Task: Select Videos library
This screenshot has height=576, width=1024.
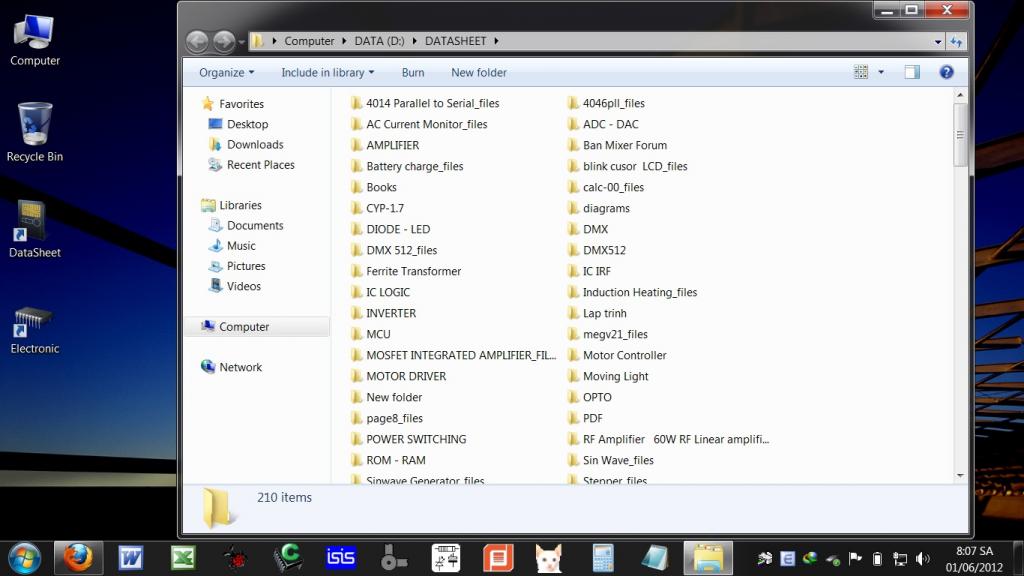Action: (x=244, y=286)
